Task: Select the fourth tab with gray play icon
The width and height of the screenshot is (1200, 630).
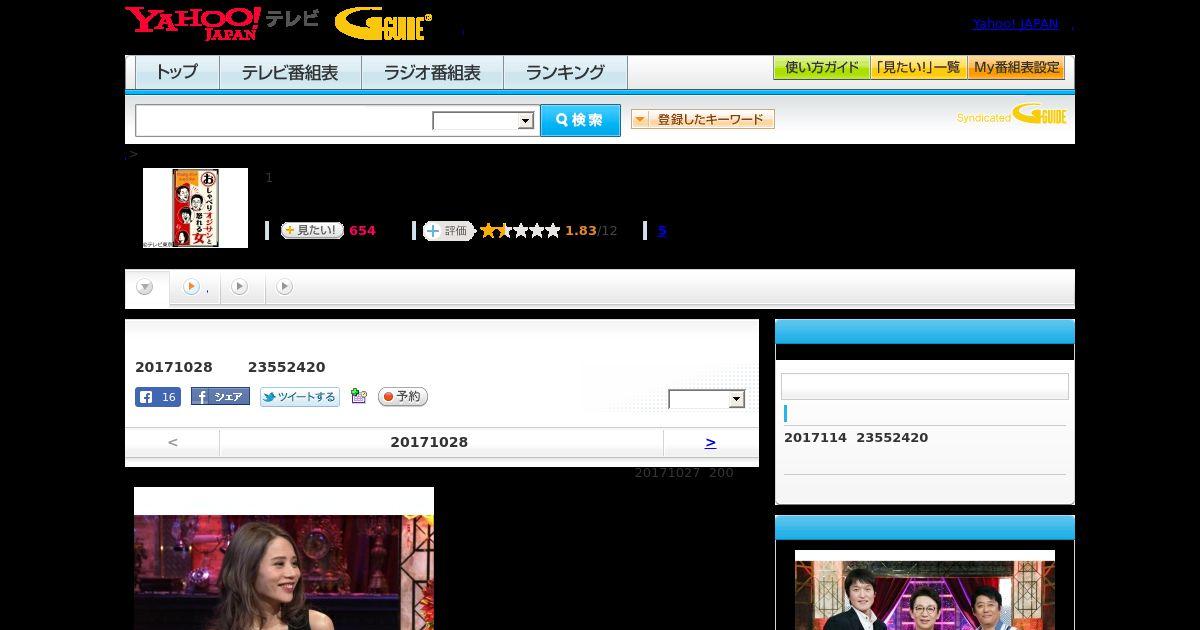Action: tap(286, 287)
